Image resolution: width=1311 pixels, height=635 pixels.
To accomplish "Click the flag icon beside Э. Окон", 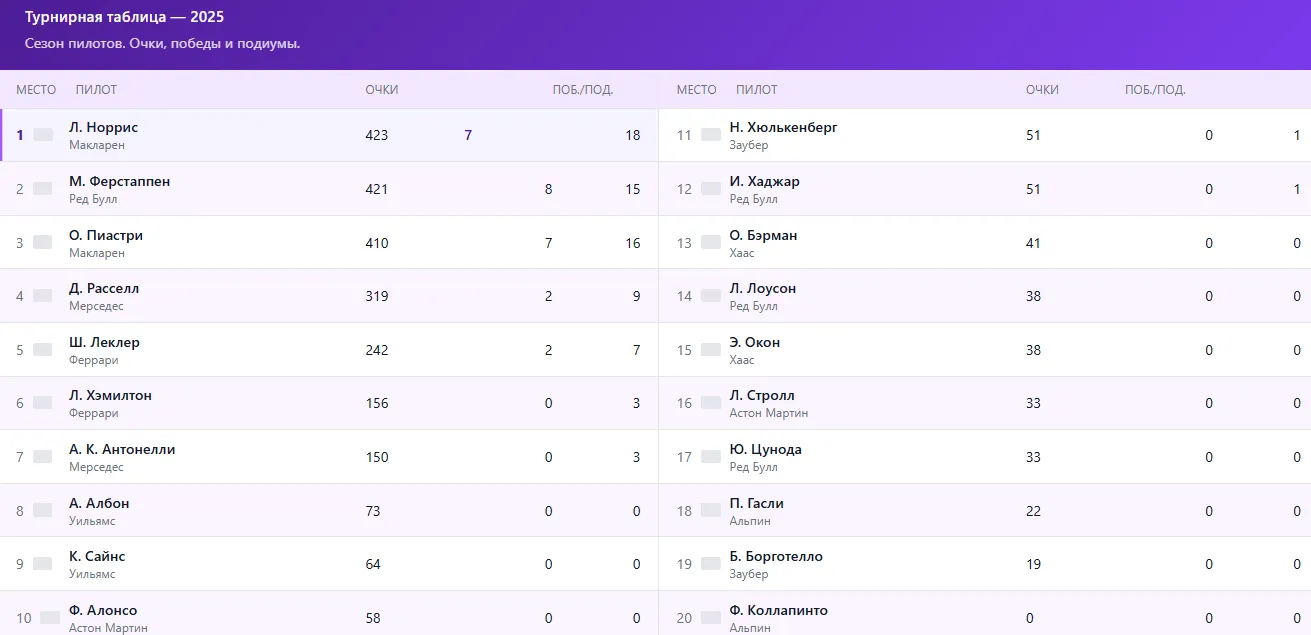I will (711, 349).
